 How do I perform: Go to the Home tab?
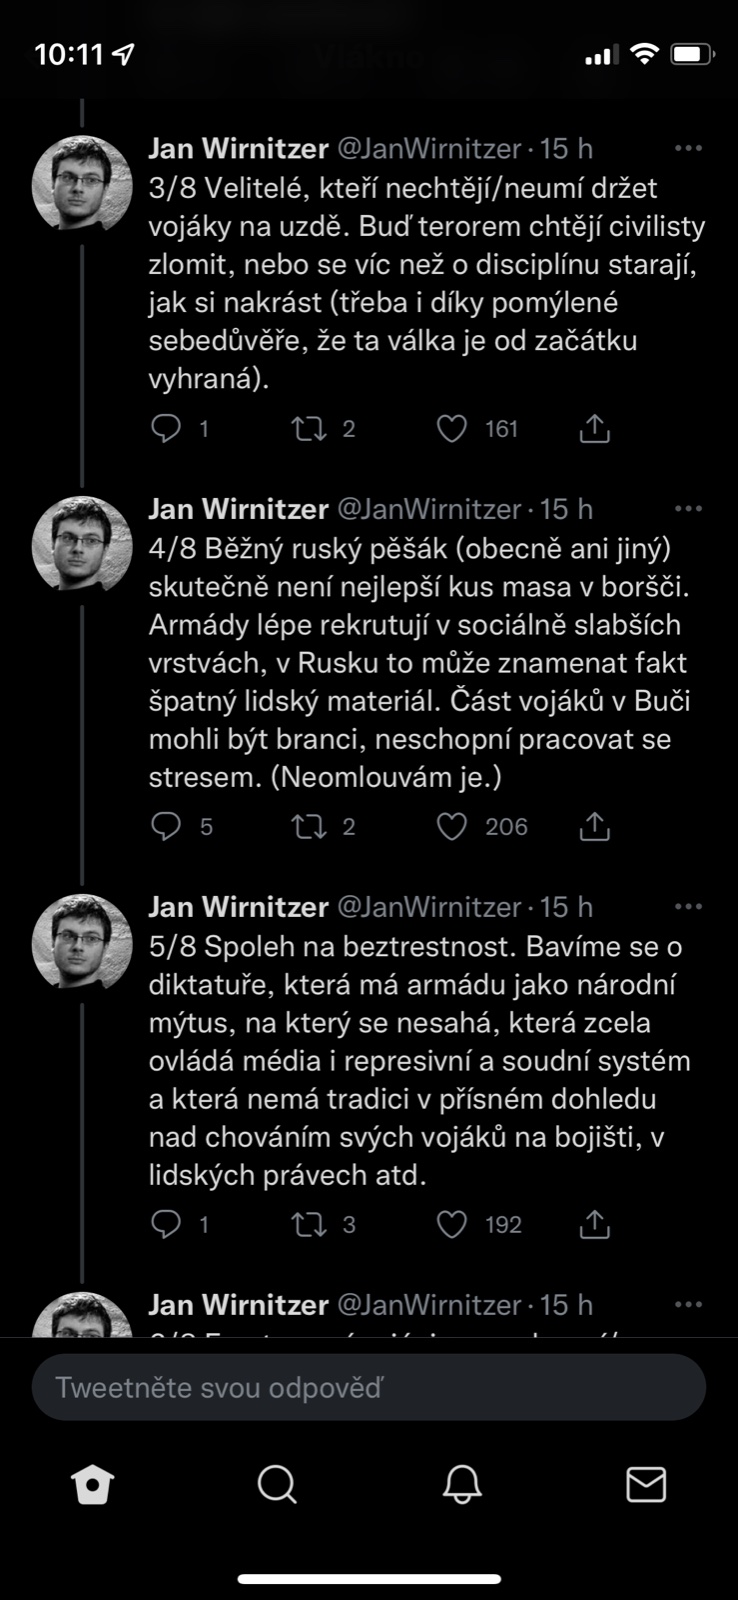[x=93, y=1485]
